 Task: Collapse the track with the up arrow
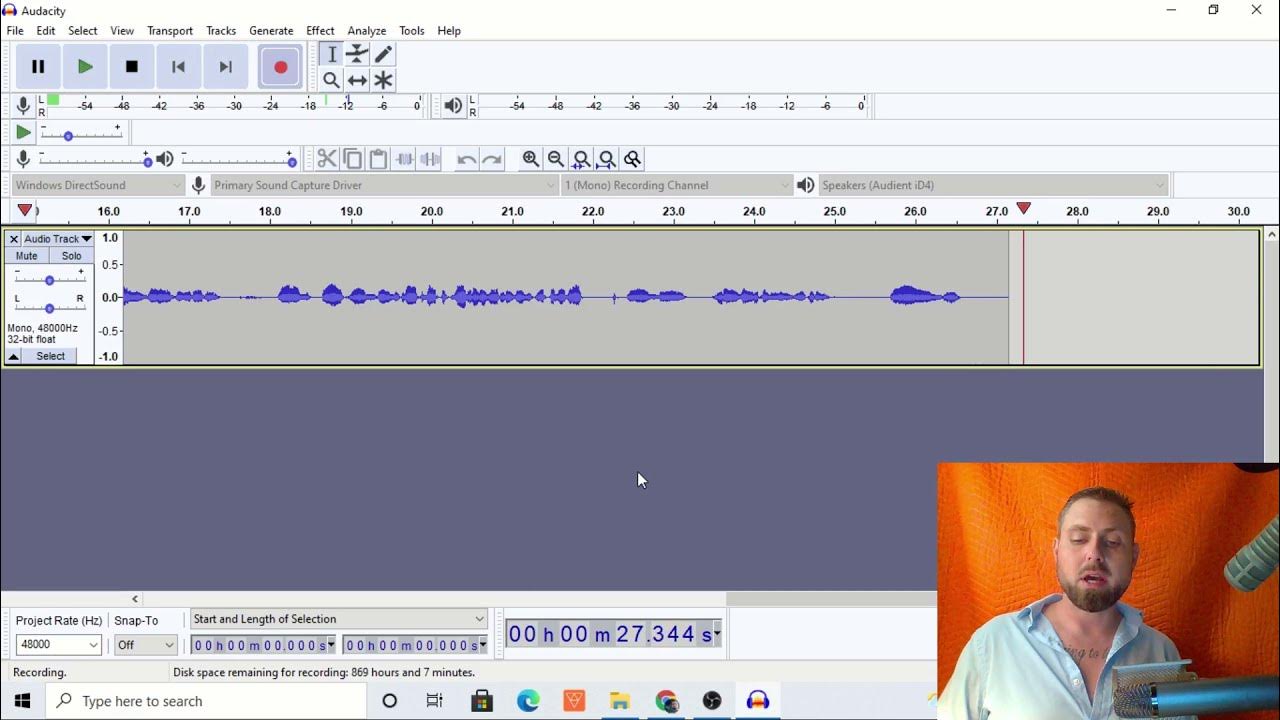click(14, 356)
